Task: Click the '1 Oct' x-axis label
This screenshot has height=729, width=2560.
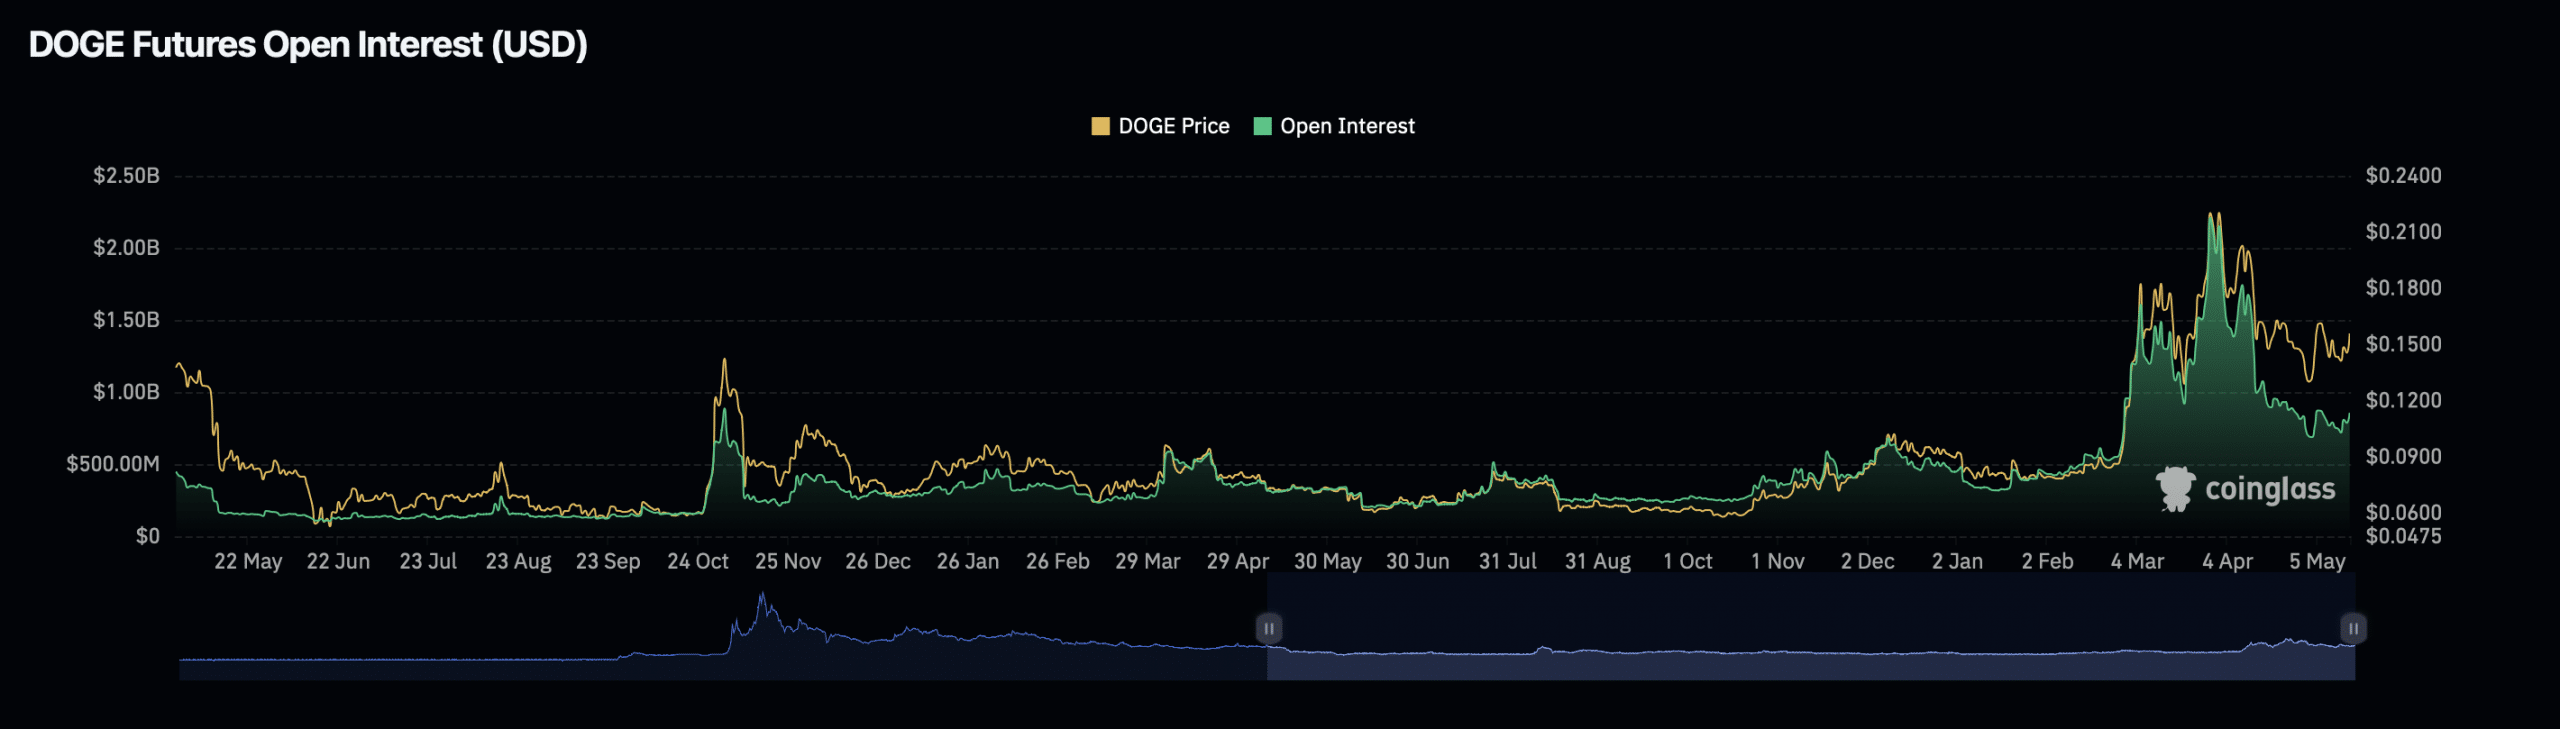Action: coord(1688,561)
